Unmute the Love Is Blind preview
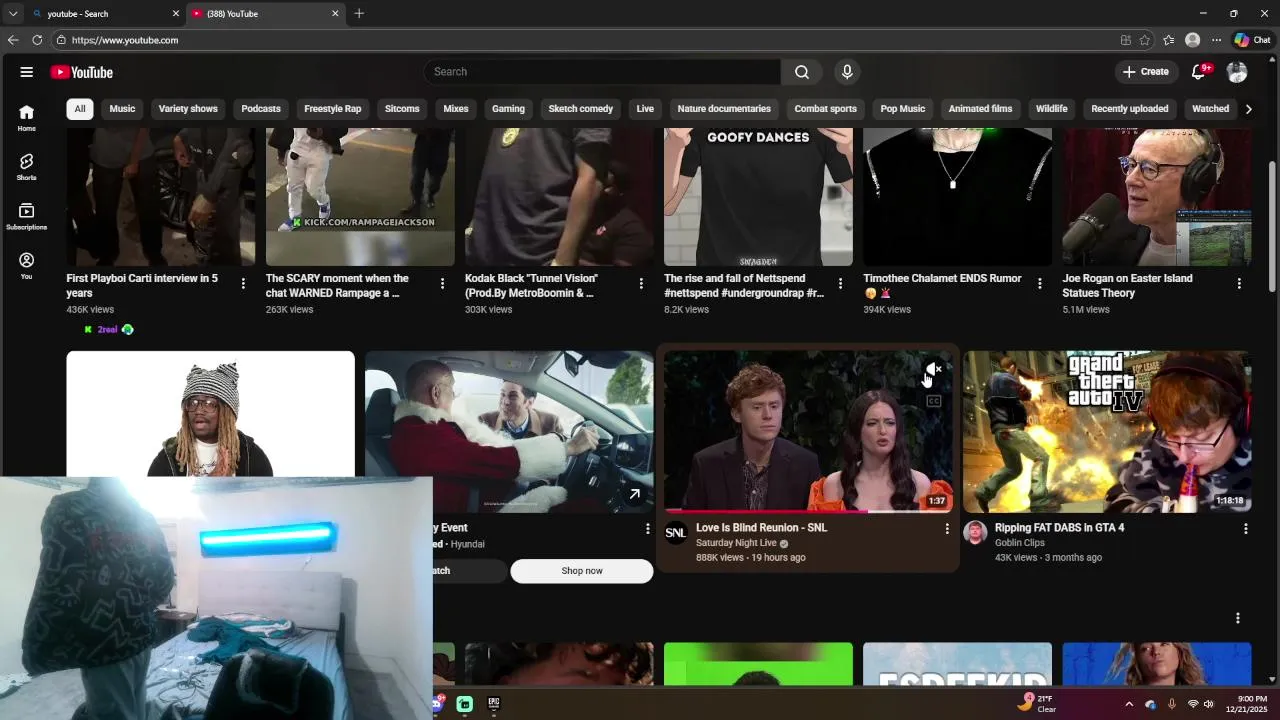Screen dimensions: 1280x720 (x=933, y=370)
